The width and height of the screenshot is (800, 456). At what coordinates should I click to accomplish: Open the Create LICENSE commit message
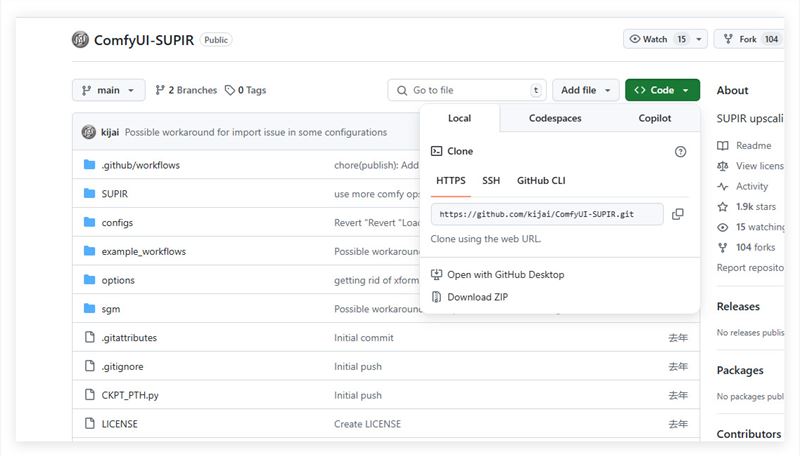click(367, 424)
